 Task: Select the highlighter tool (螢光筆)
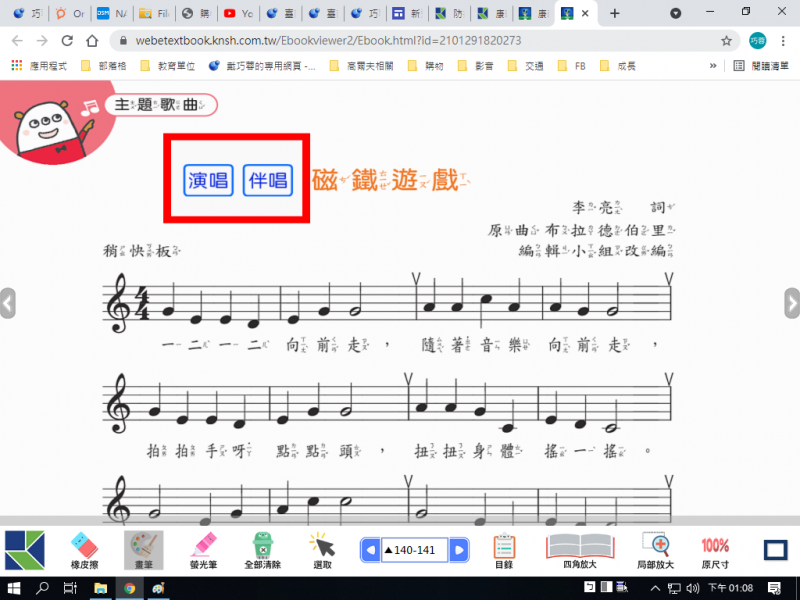click(x=203, y=549)
